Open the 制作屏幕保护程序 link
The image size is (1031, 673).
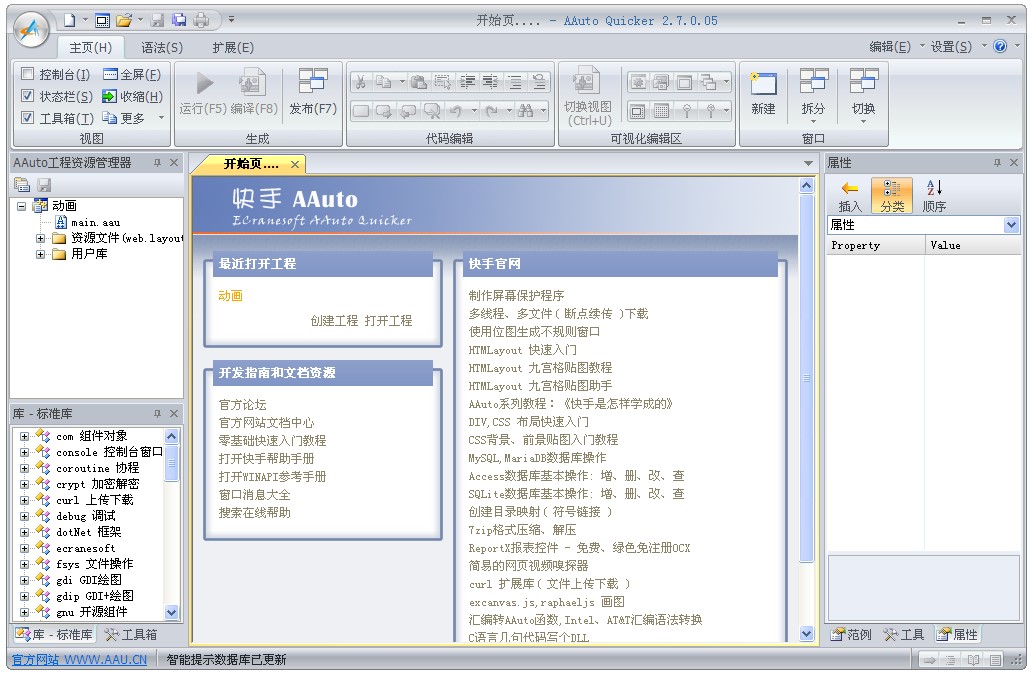click(516, 296)
